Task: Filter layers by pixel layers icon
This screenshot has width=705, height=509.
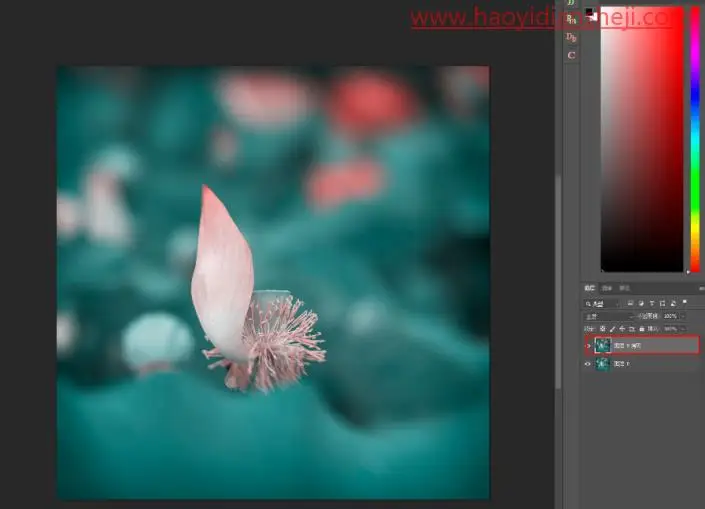Action: 630,303
